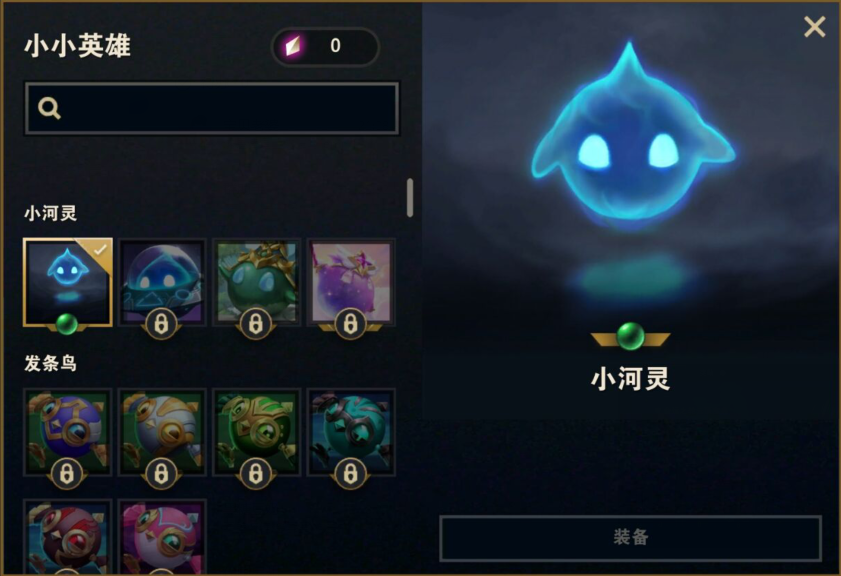Select the purple pink River Sprite variant
Viewport: 841px width, 576px height.
click(x=351, y=282)
